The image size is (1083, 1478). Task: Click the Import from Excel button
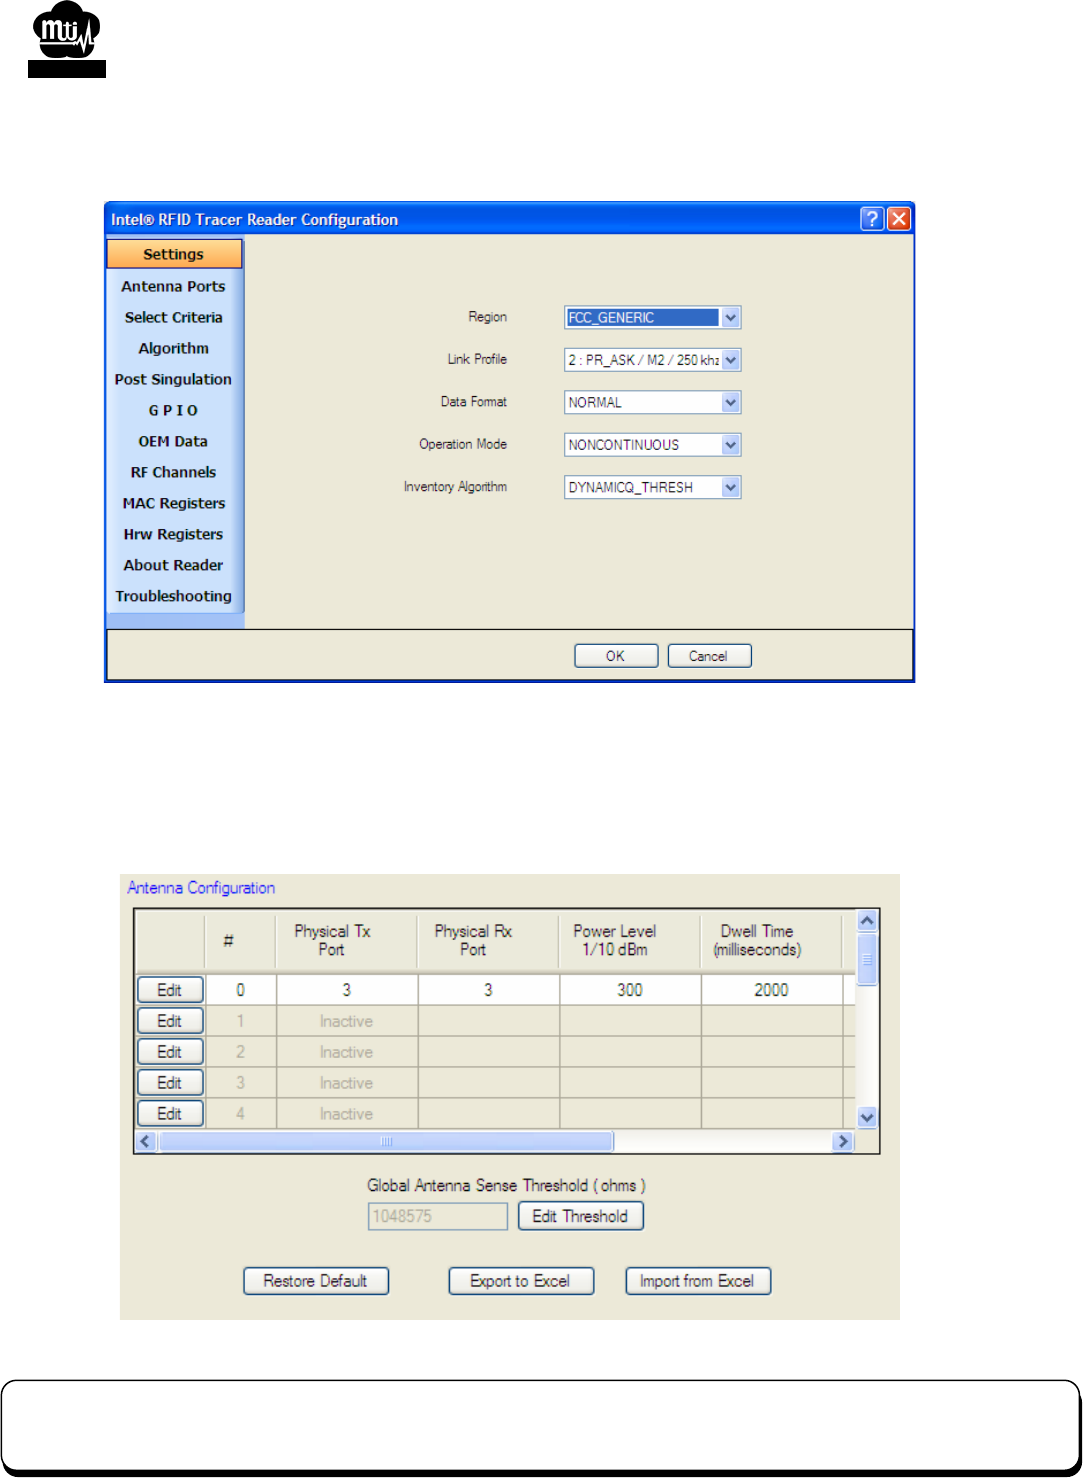tap(698, 1281)
